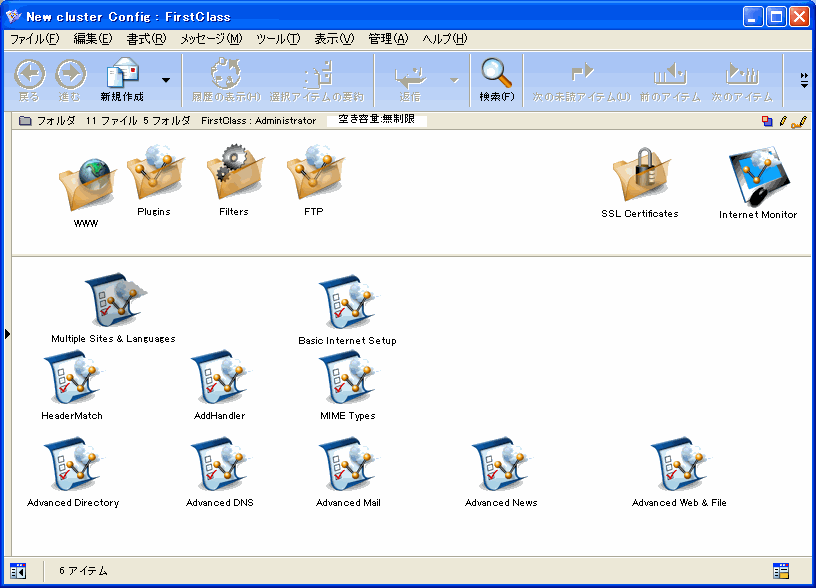Expand the 新規作成 dropdown arrow
Viewport: 816px width, 588px height.
tap(166, 80)
